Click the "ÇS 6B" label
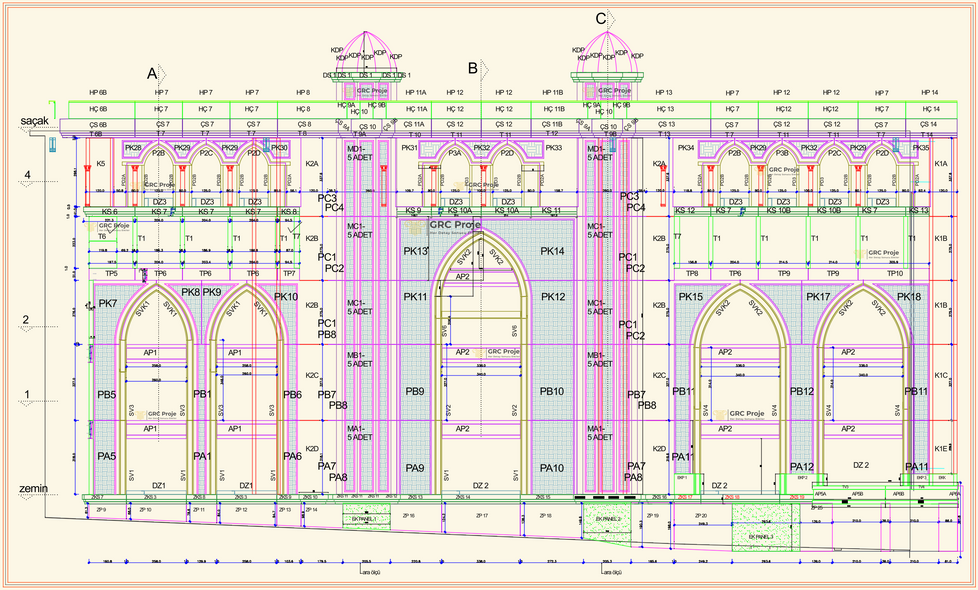The image size is (978, 590). [99, 124]
